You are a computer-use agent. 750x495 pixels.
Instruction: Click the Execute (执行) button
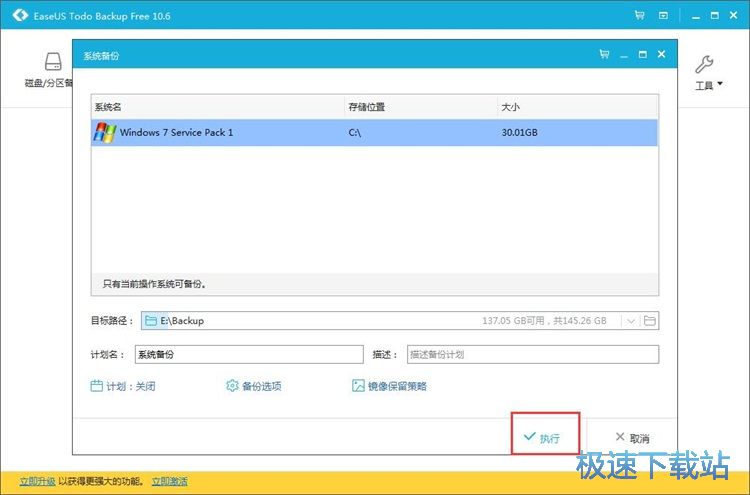click(545, 433)
